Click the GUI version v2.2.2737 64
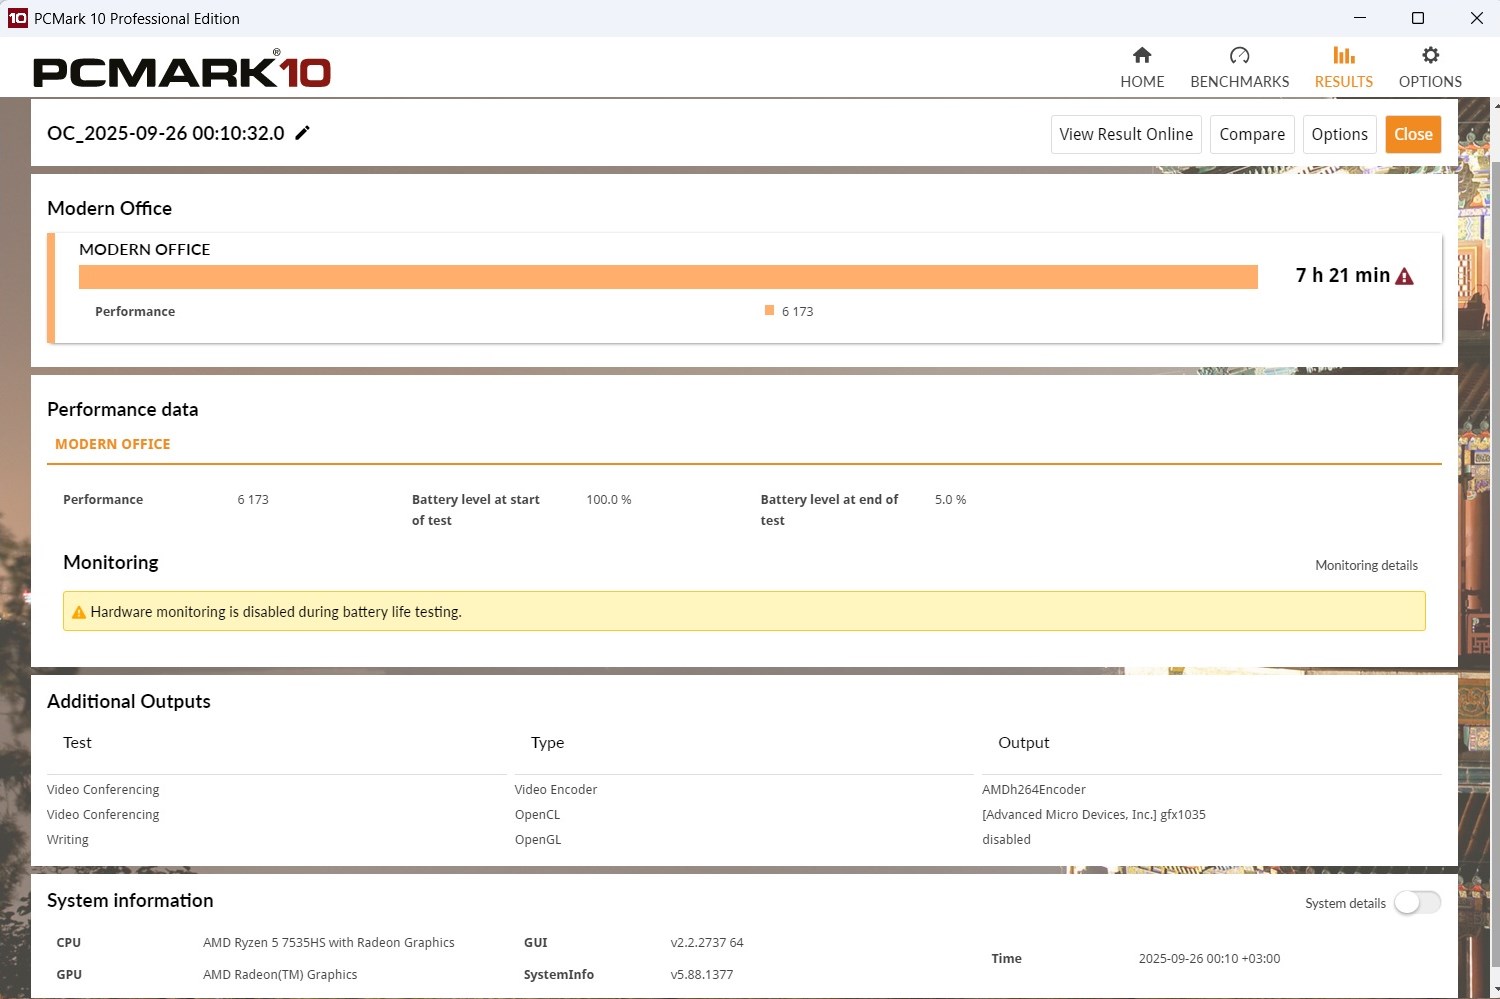The image size is (1500, 999). click(707, 942)
